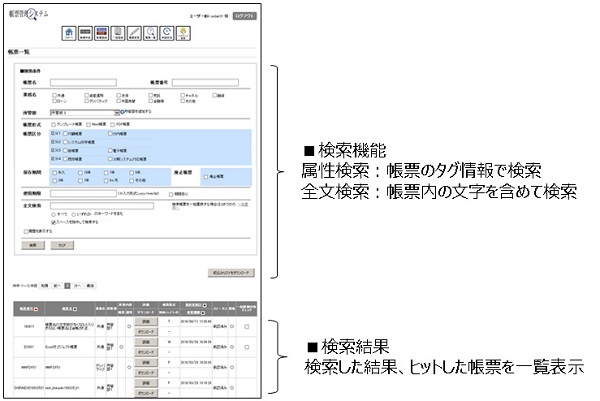
Task: Click the yellow password settings toolbar icon
Action: click(x=184, y=34)
